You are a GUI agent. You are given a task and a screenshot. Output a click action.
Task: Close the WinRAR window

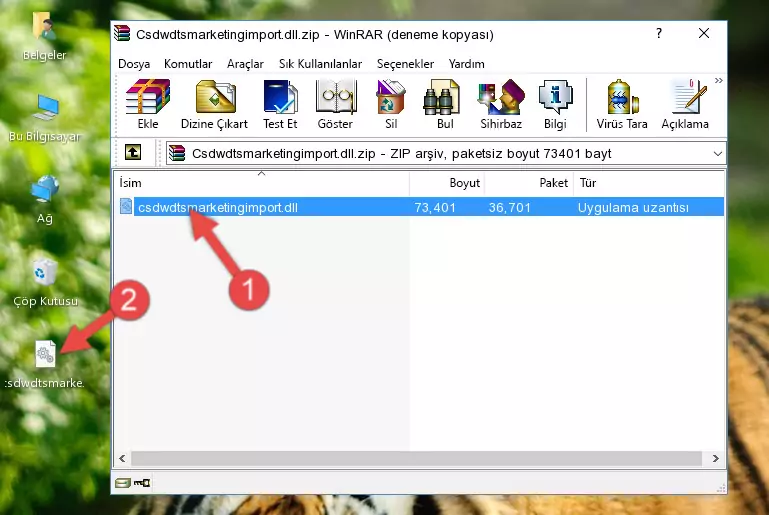click(x=704, y=33)
